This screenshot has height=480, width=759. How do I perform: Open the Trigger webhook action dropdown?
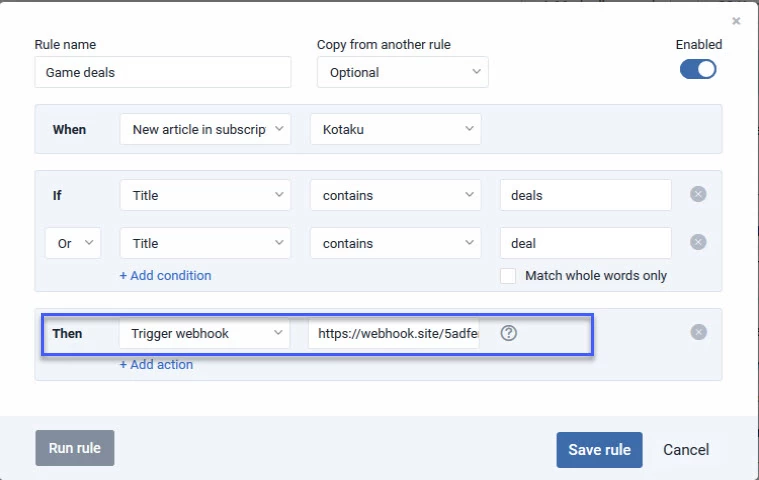(205, 333)
